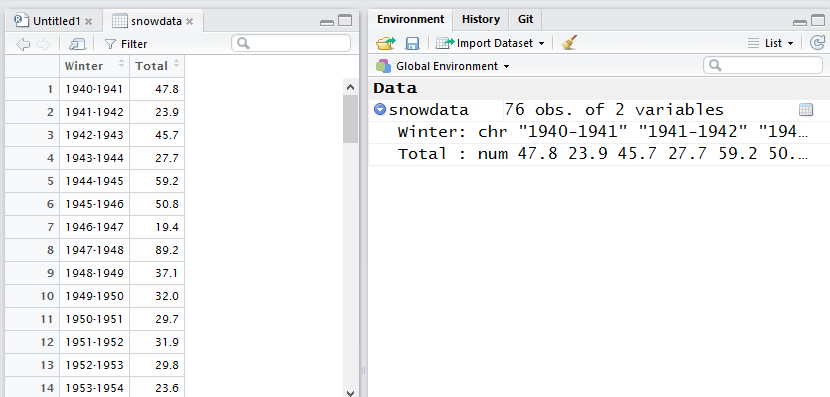This screenshot has width=830, height=397.
Task: Click the snowdata object name in Environment
Action: click(429, 110)
